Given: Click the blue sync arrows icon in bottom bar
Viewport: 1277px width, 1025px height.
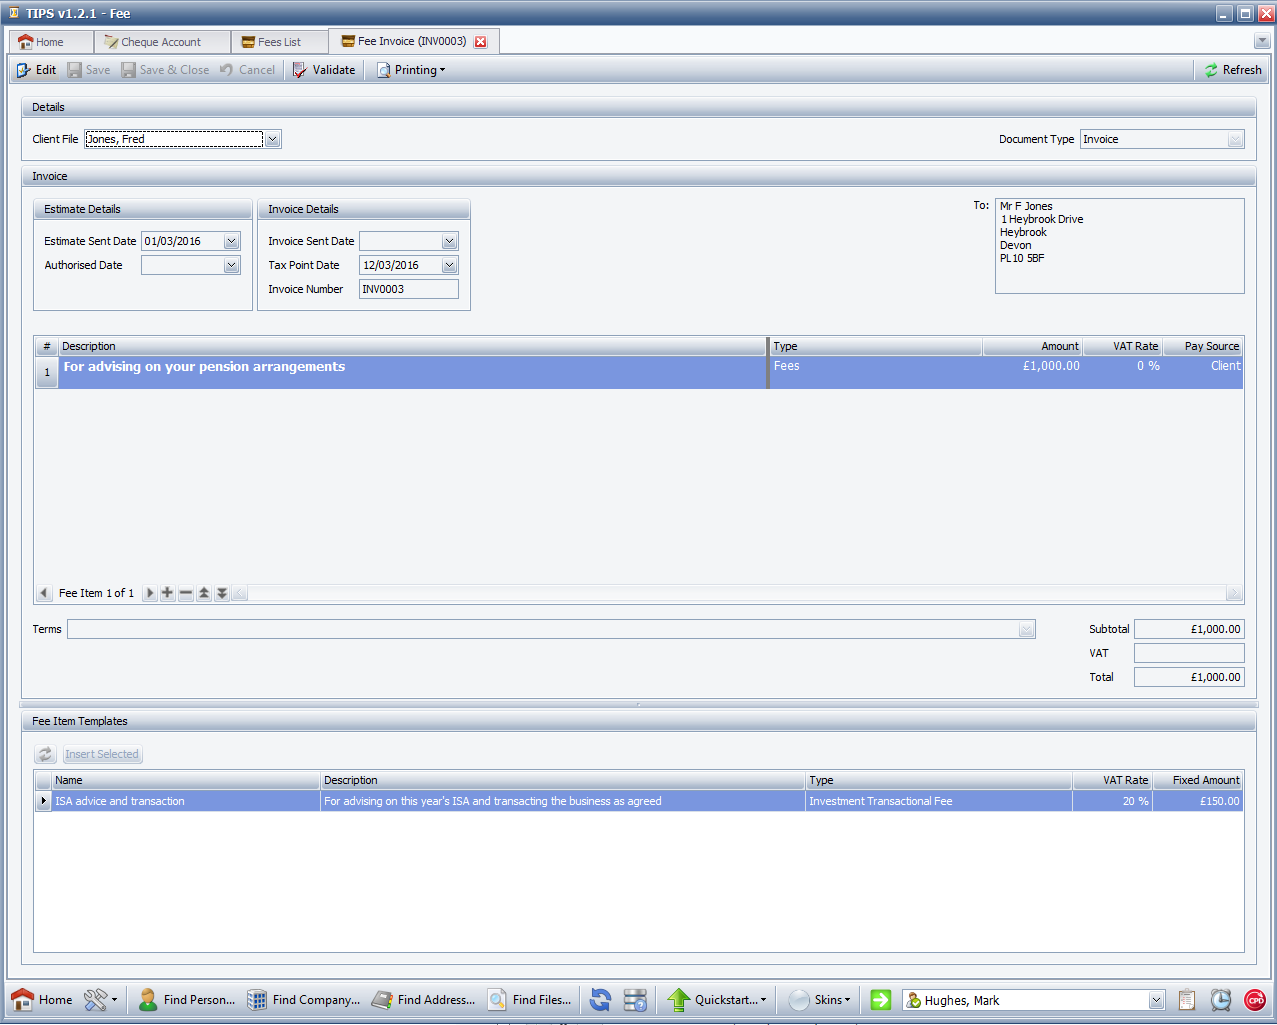Looking at the screenshot, I should (600, 1000).
